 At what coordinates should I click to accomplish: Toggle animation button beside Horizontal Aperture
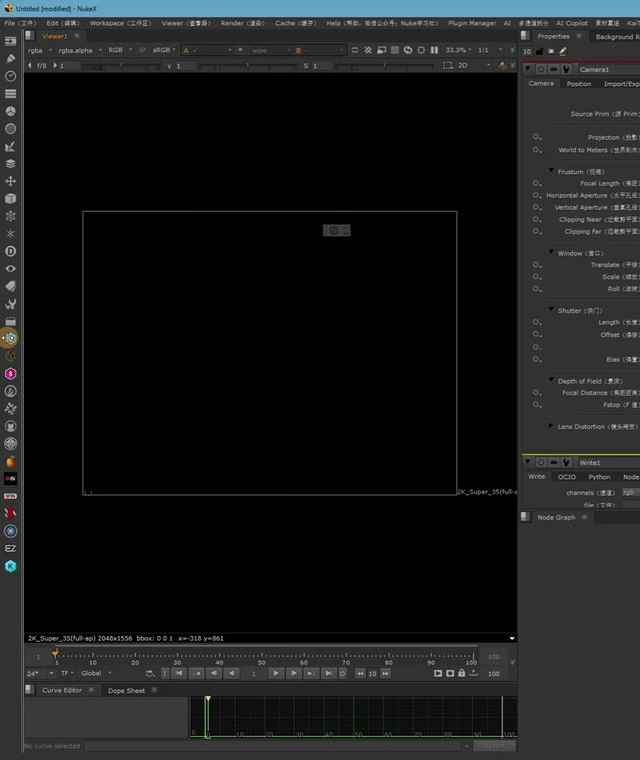(x=537, y=195)
